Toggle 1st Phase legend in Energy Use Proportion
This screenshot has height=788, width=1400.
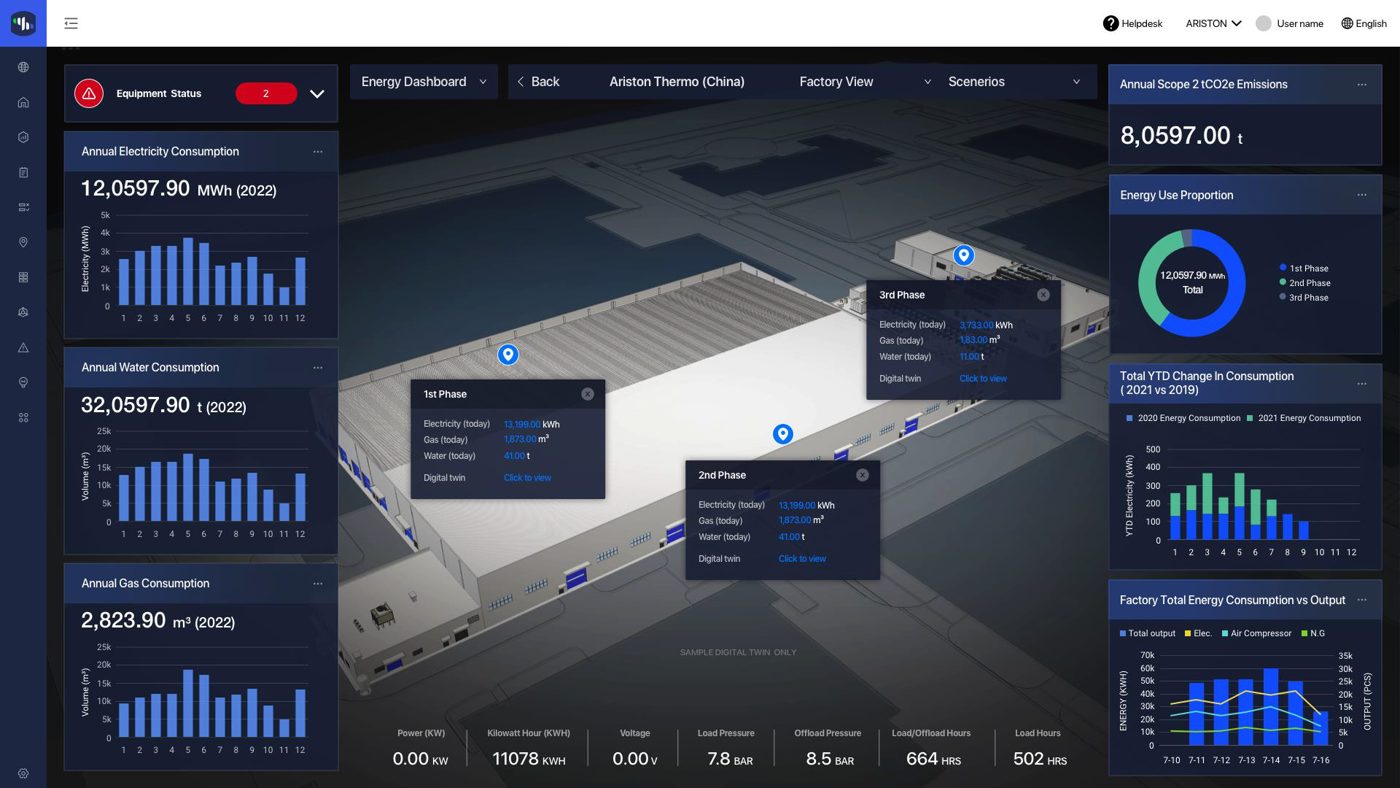1303,268
